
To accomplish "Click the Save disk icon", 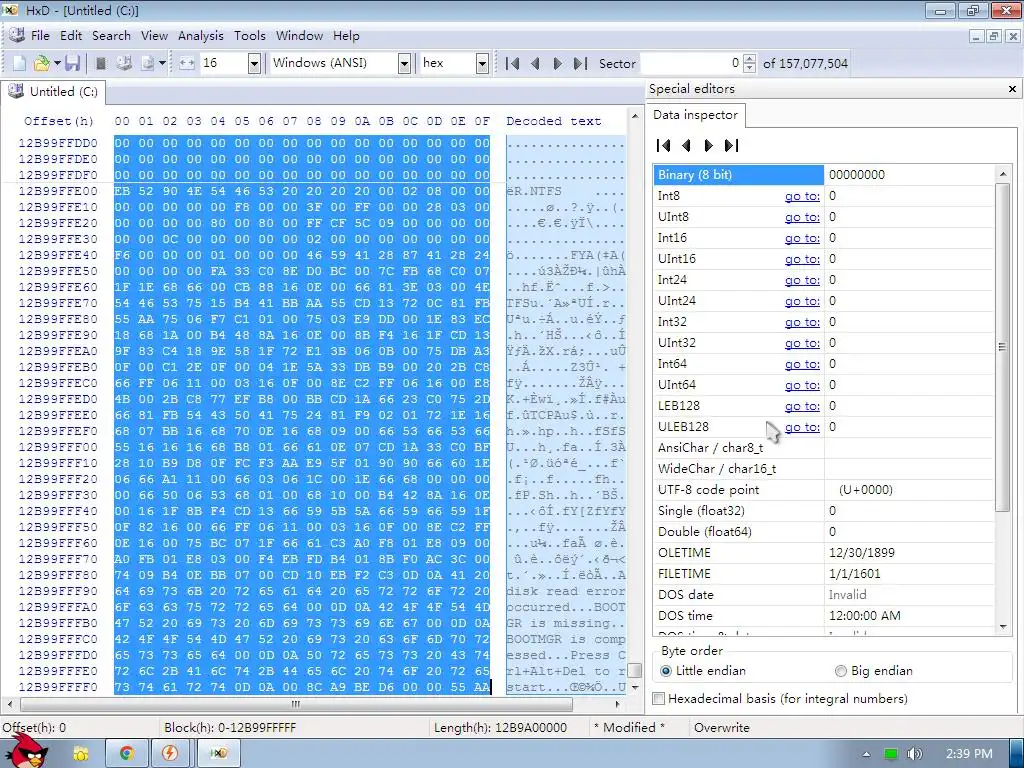I will pos(72,63).
